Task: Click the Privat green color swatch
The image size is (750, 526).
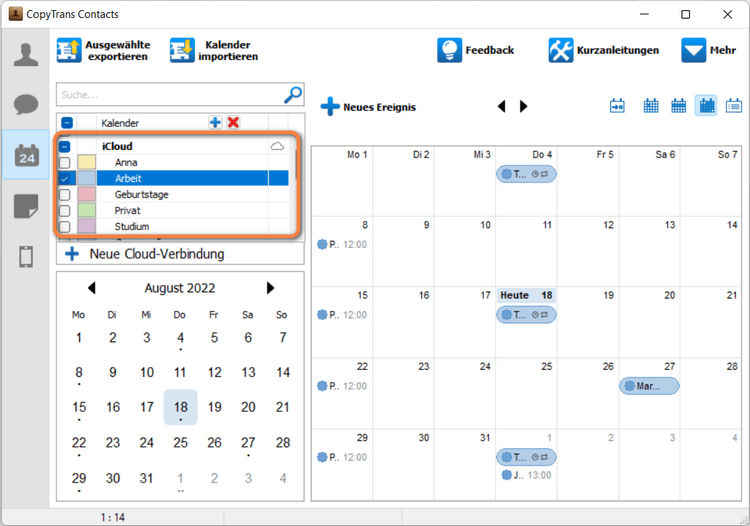Action: (x=87, y=210)
